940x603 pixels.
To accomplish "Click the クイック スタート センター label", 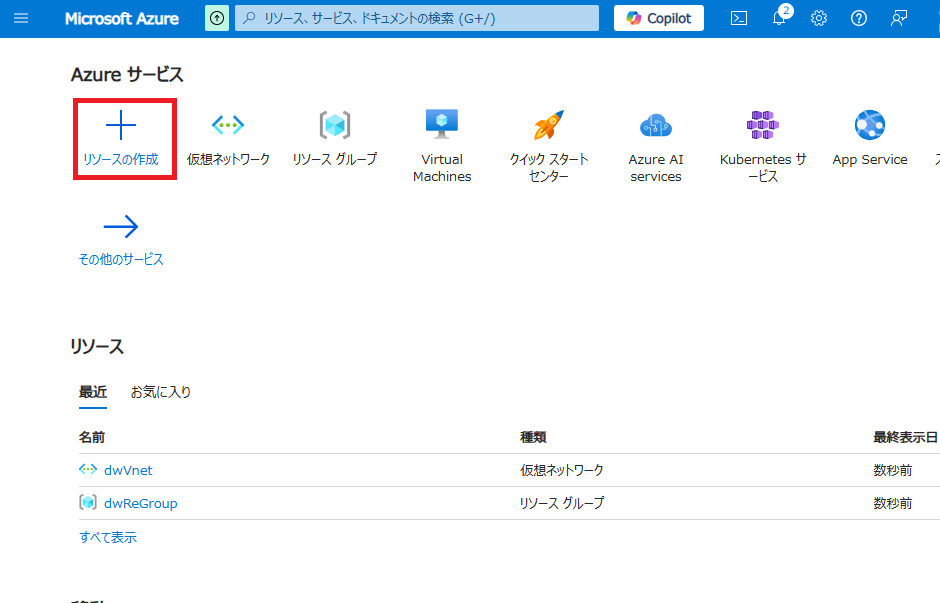I will [x=549, y=168].
